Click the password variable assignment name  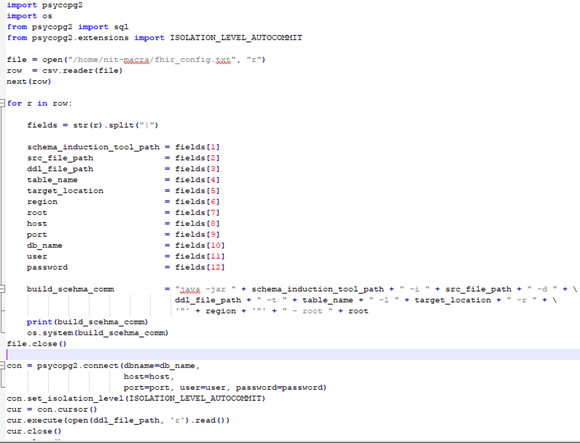[47, 267]
